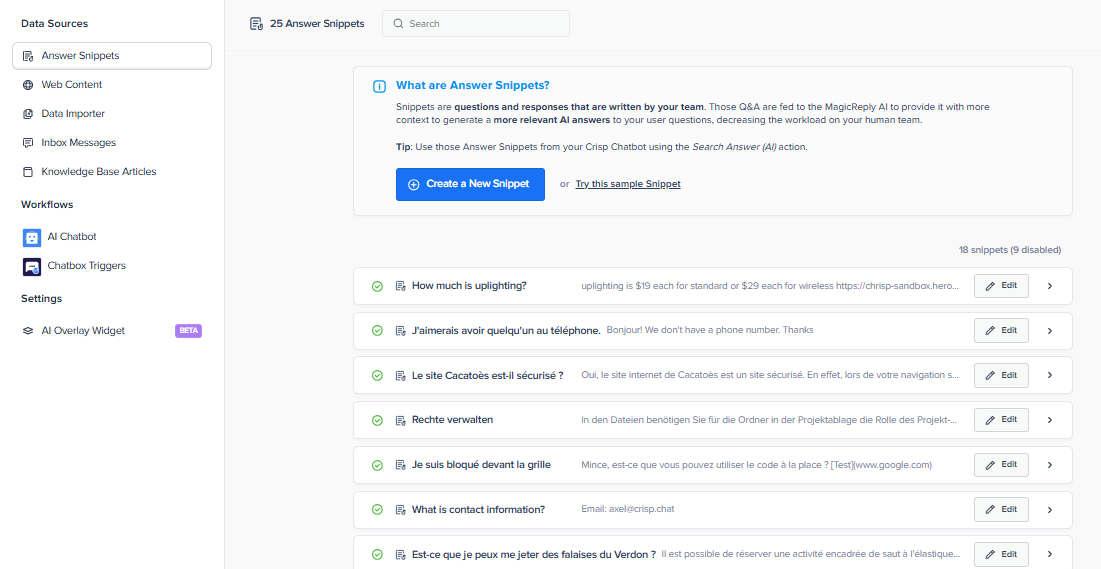Edit the falaises du Verdon snippet
1101x569 pixels.
point(1001,554)
